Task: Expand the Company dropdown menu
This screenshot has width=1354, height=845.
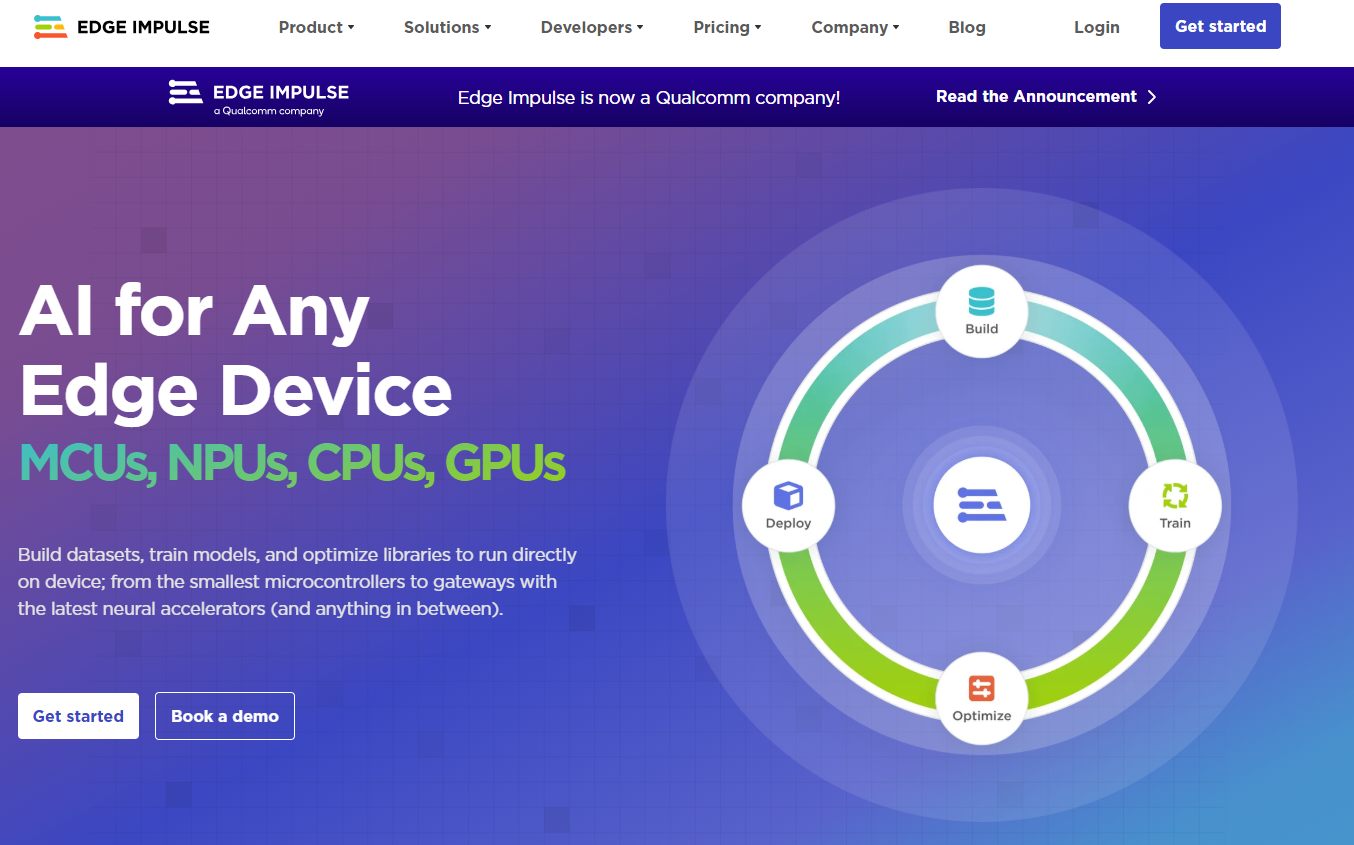Action: [x=855, y=27]
